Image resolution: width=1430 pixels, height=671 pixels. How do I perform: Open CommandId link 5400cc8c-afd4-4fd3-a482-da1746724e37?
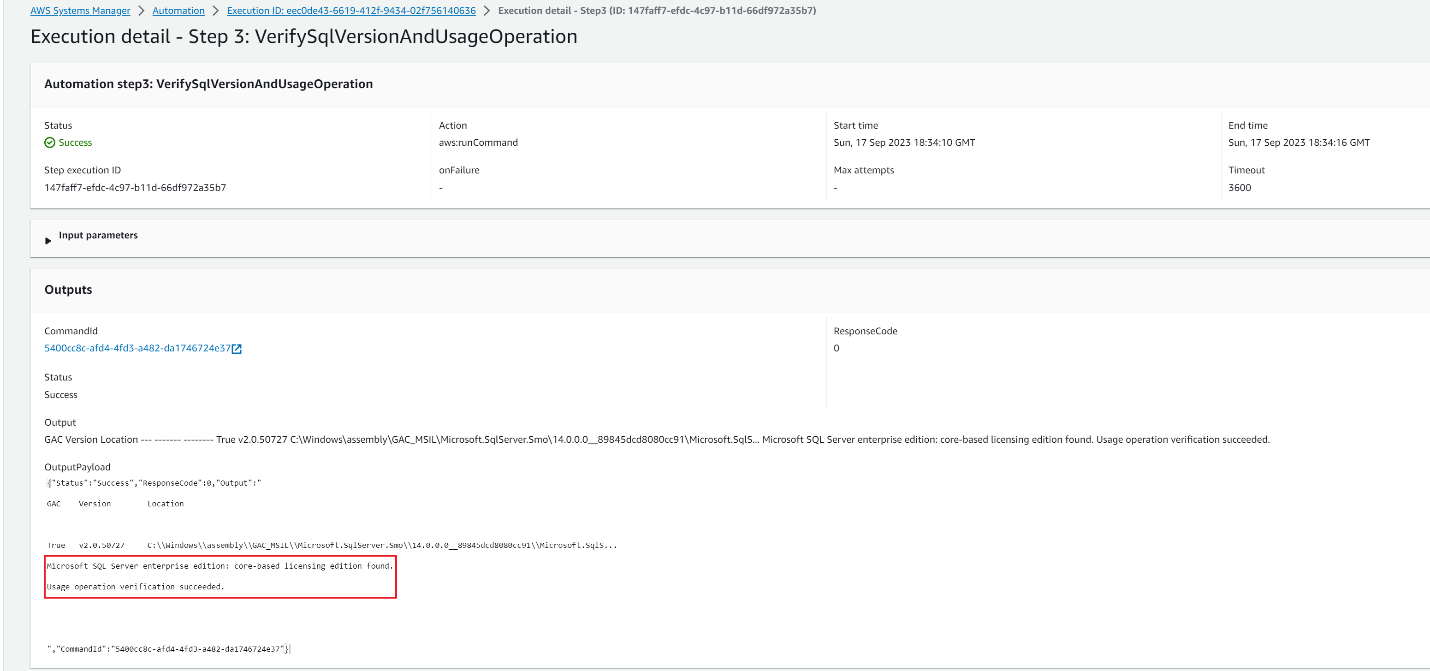135,348
